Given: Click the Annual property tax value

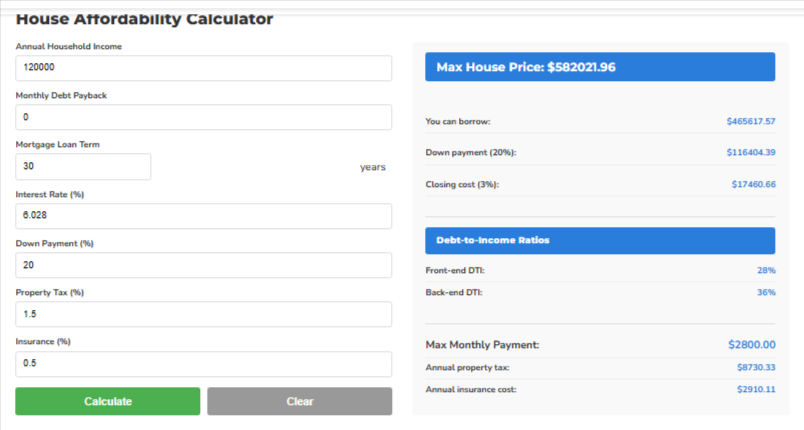Looking at the screenshot, I should coord(755,367).
